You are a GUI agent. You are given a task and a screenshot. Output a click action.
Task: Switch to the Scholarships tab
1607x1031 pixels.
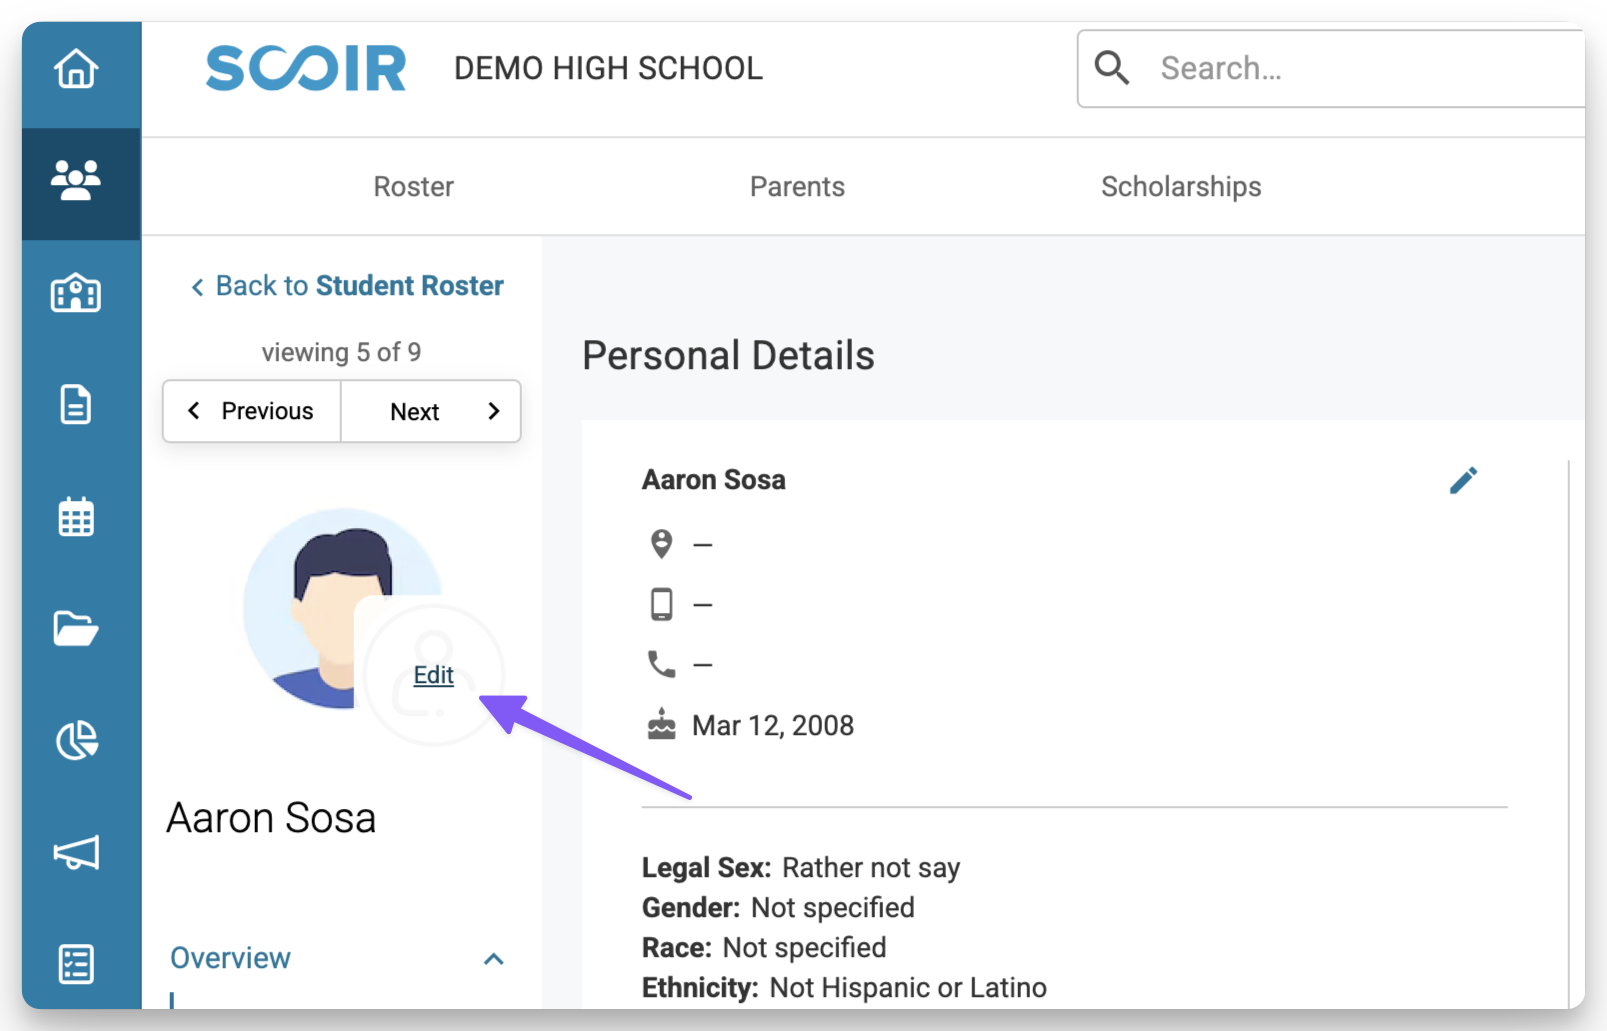tap(1181, 187)
